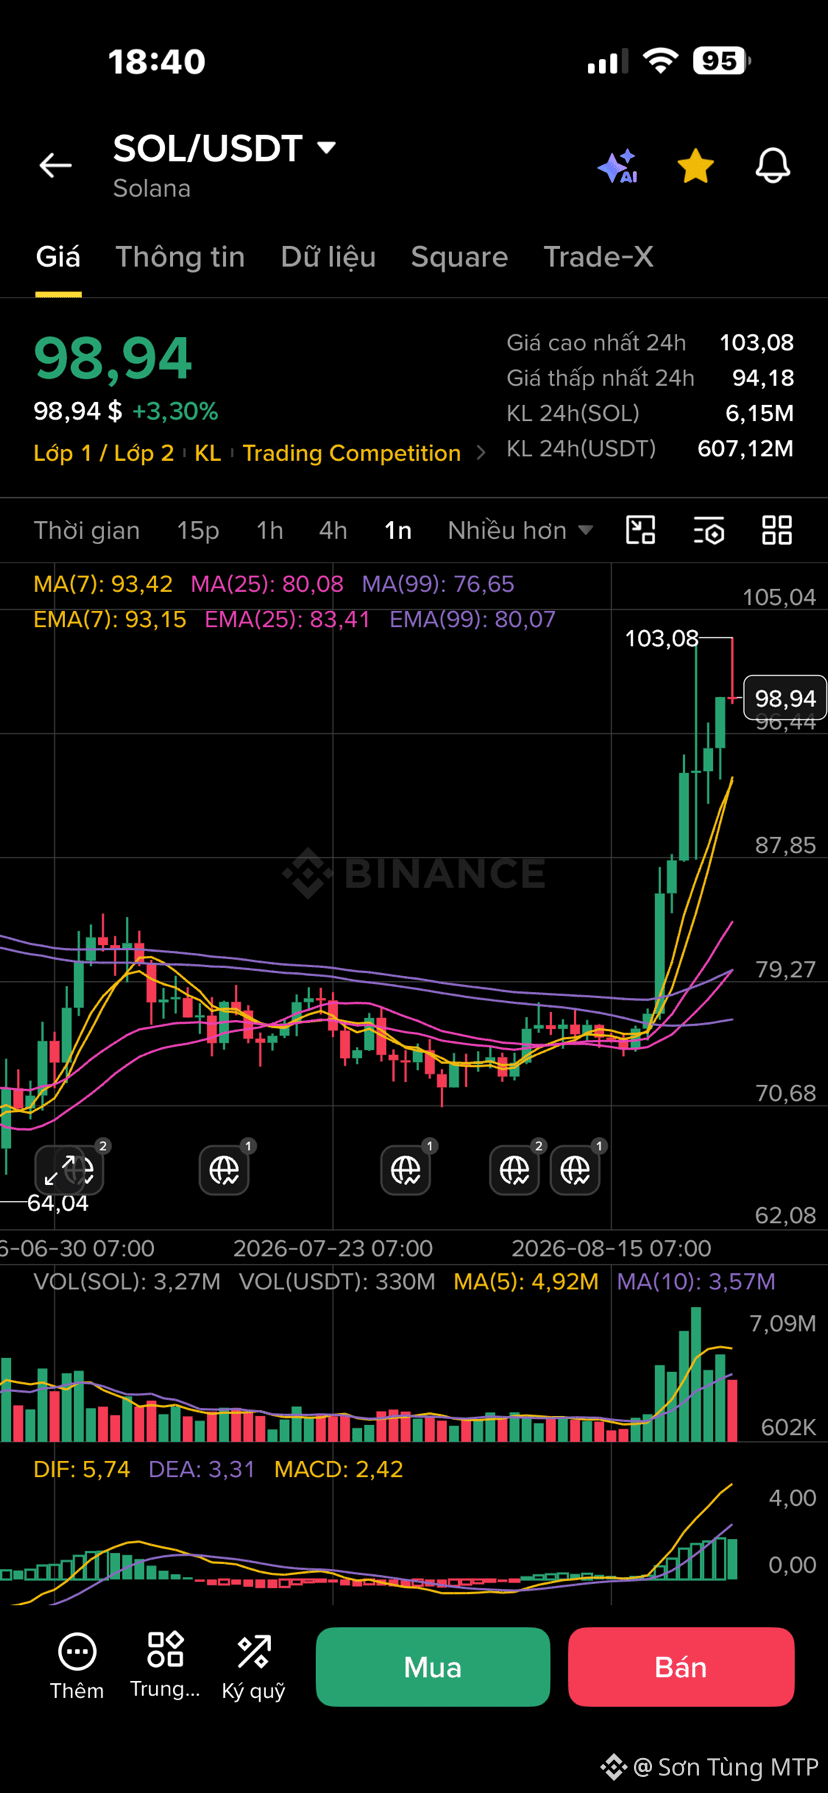This screenshot has height=1793, width=828.
Task: Open the Thêm more options icon
Action: (x=77, y=1667)
